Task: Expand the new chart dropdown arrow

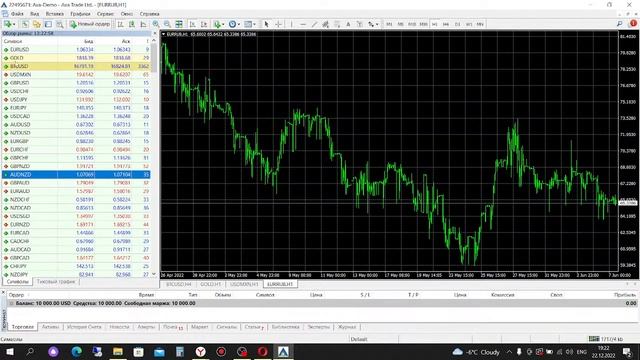Action: pyautogui.click(x=14, y=24)
